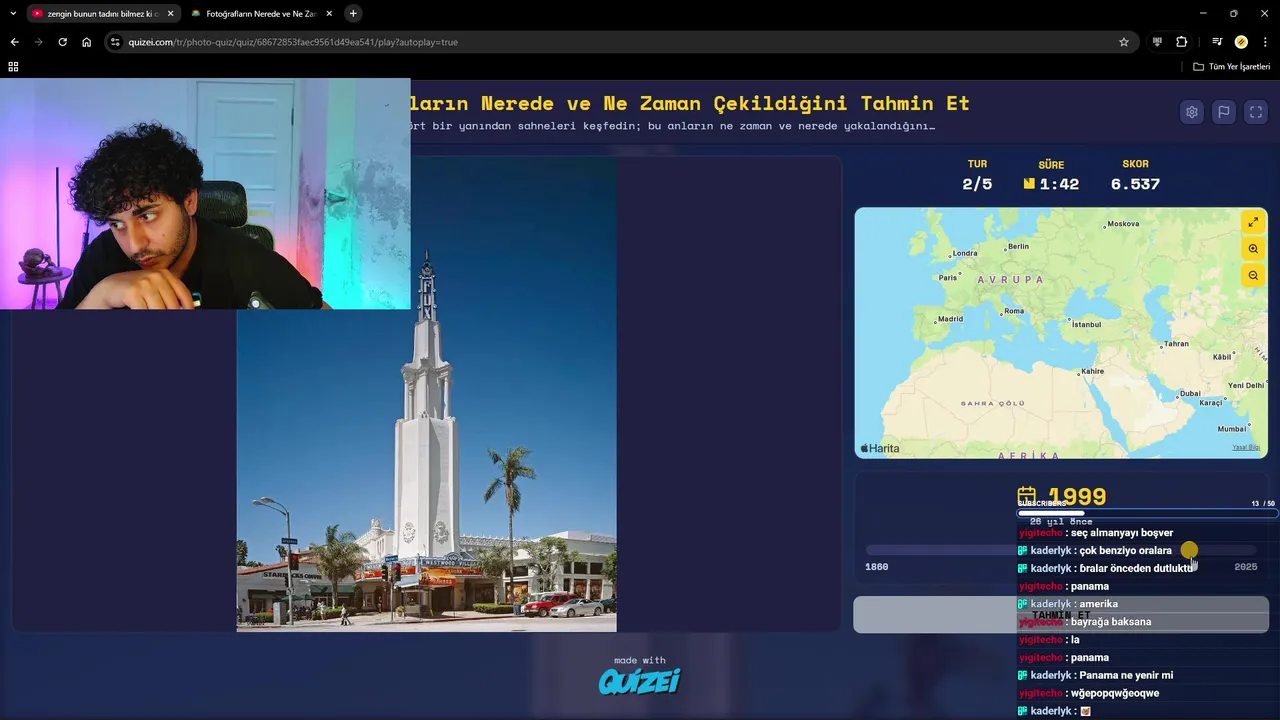The width and height of the screenshot is (1280, 720).
Task: Expand the map with the yellow arrows button
Action: click(x=1253, y=221)
